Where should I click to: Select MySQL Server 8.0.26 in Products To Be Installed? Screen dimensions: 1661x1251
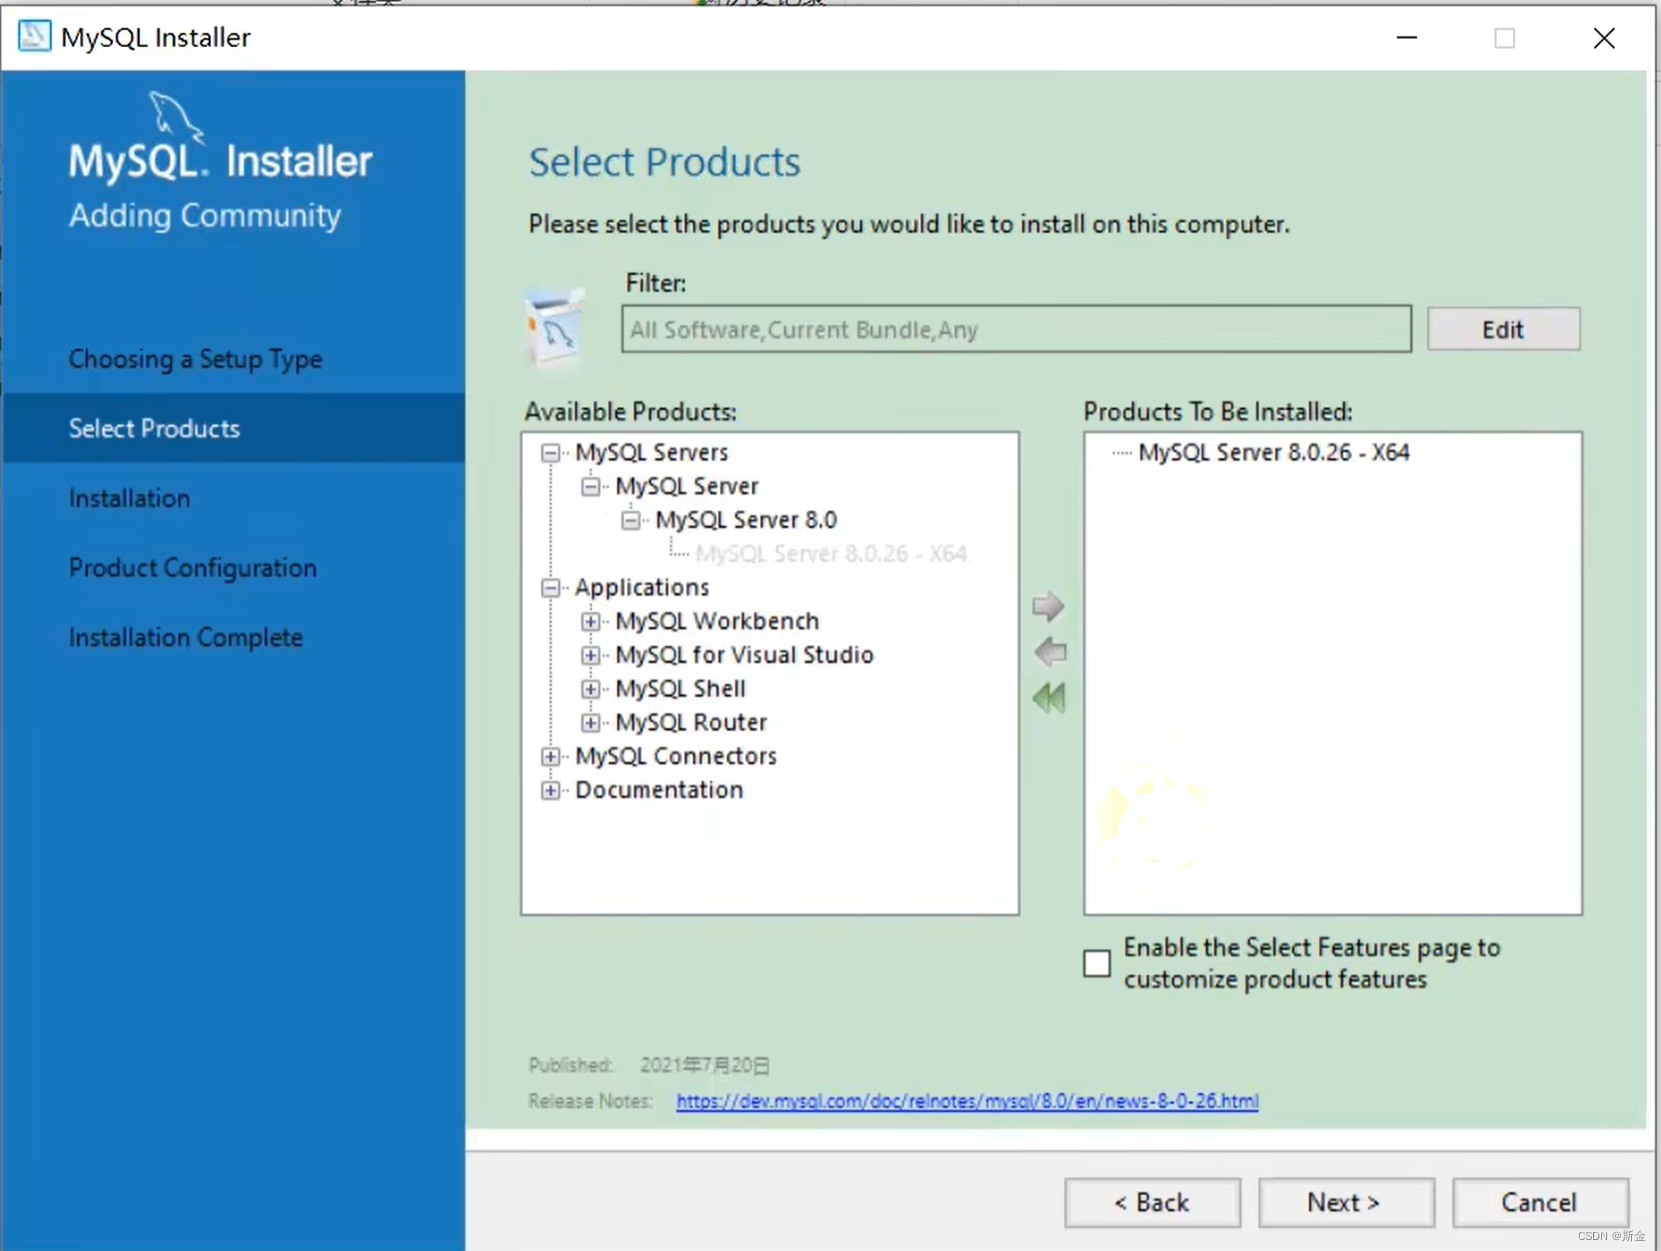1273,452
